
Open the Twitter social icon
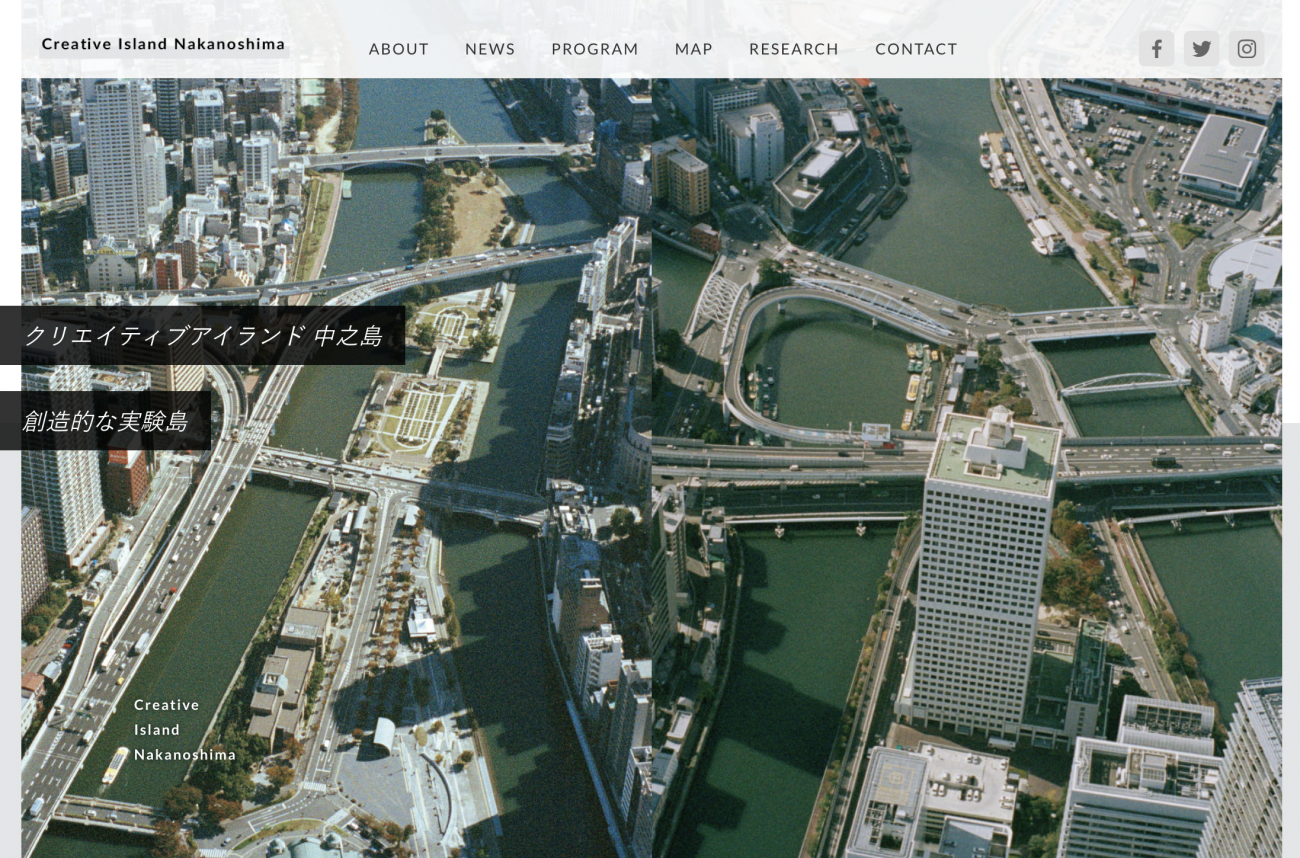click(1202, 48)
